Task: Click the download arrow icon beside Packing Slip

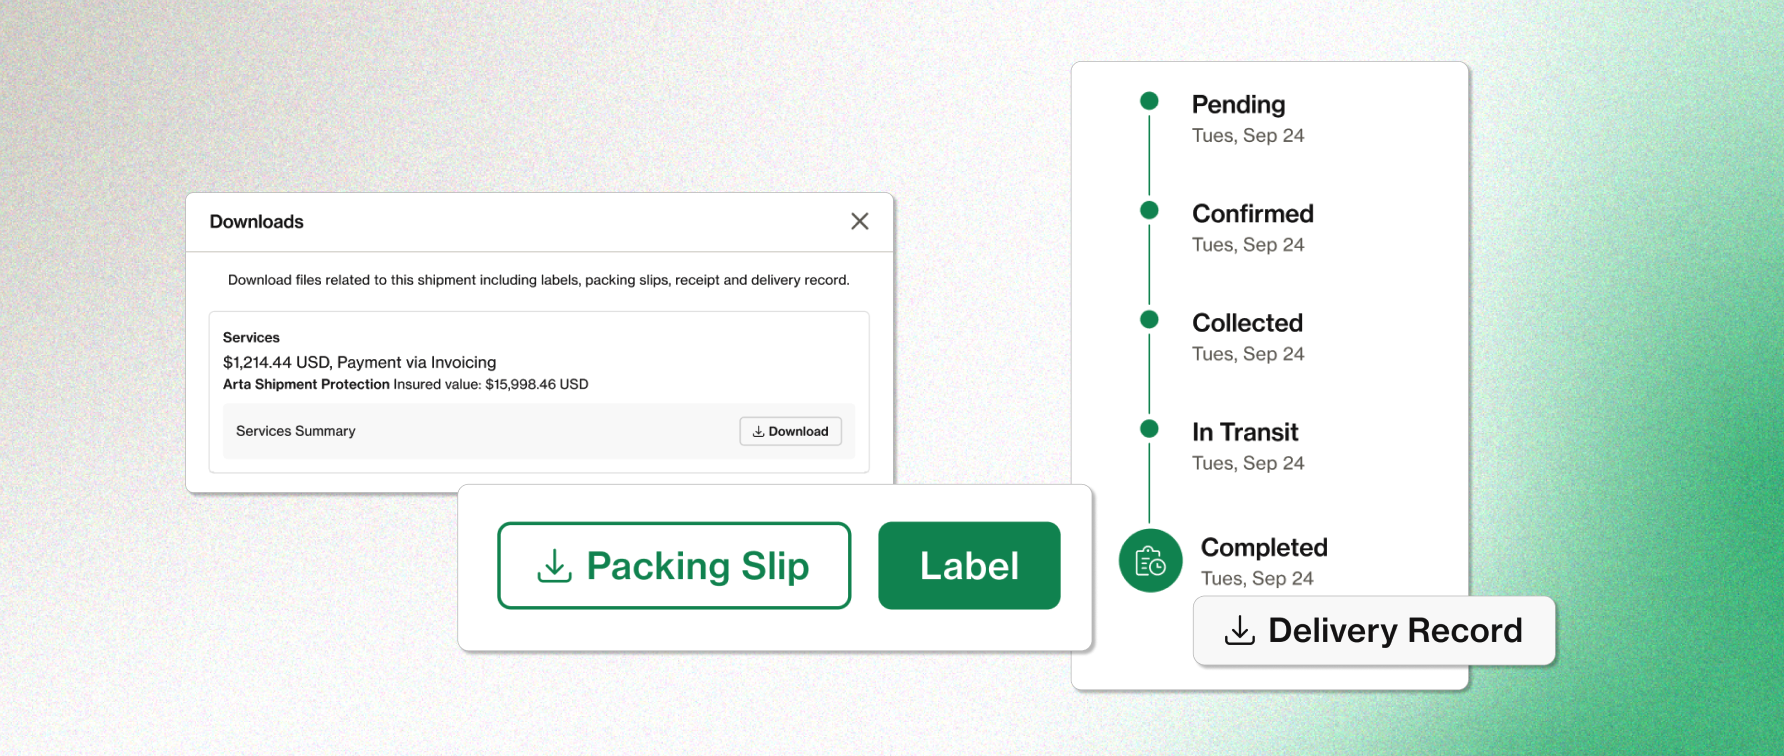Action: [x=554, y=566]
